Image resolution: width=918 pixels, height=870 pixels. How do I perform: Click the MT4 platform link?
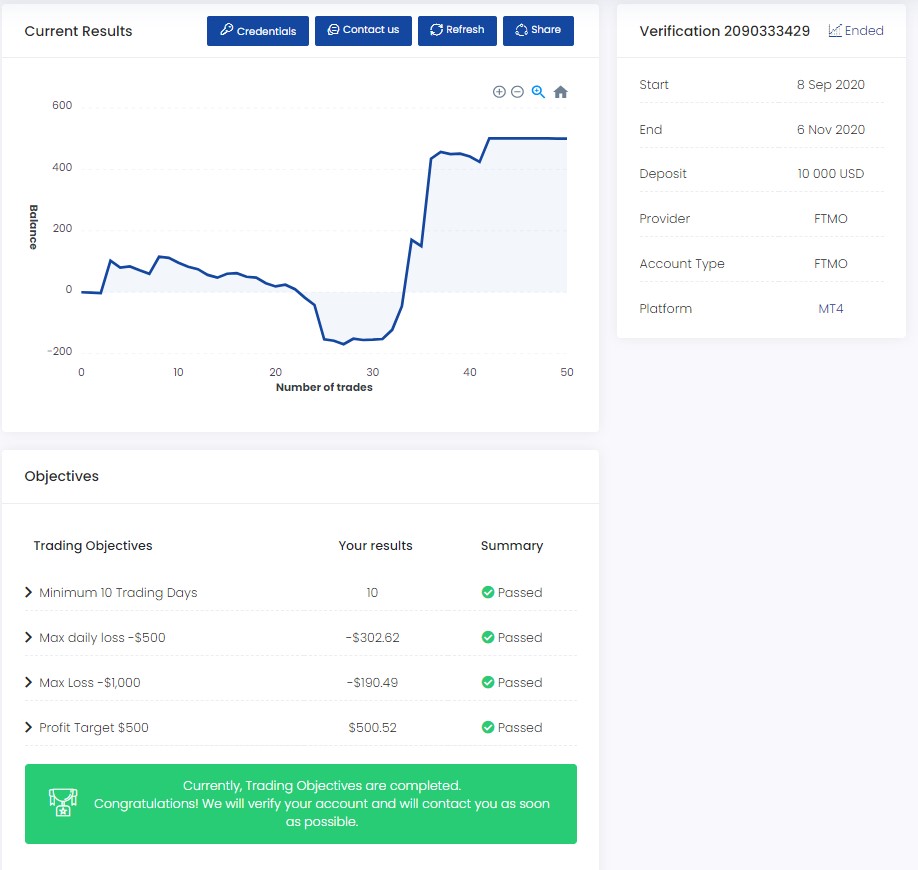(x=830, y=309)
